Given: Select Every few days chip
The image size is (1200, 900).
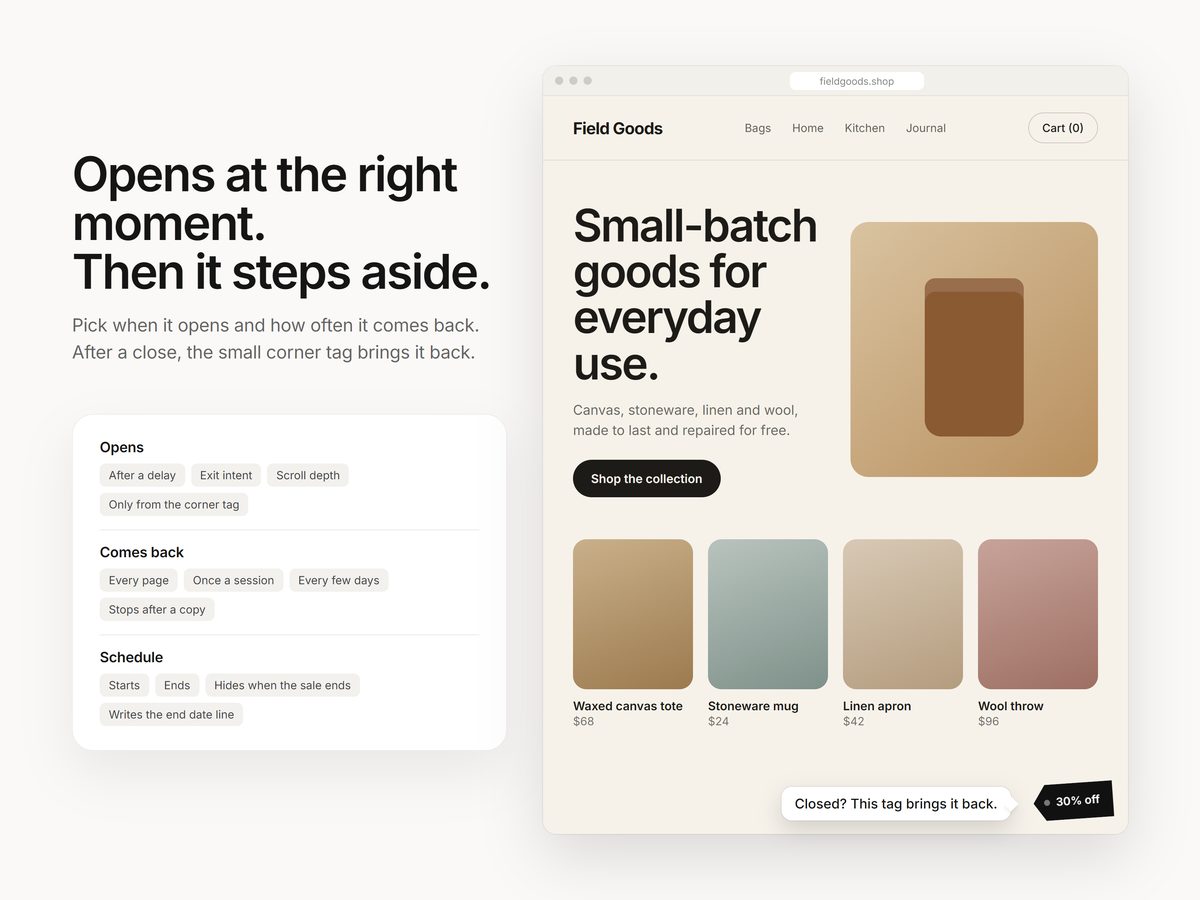Looking at the screenshot, I should point(339,581).
